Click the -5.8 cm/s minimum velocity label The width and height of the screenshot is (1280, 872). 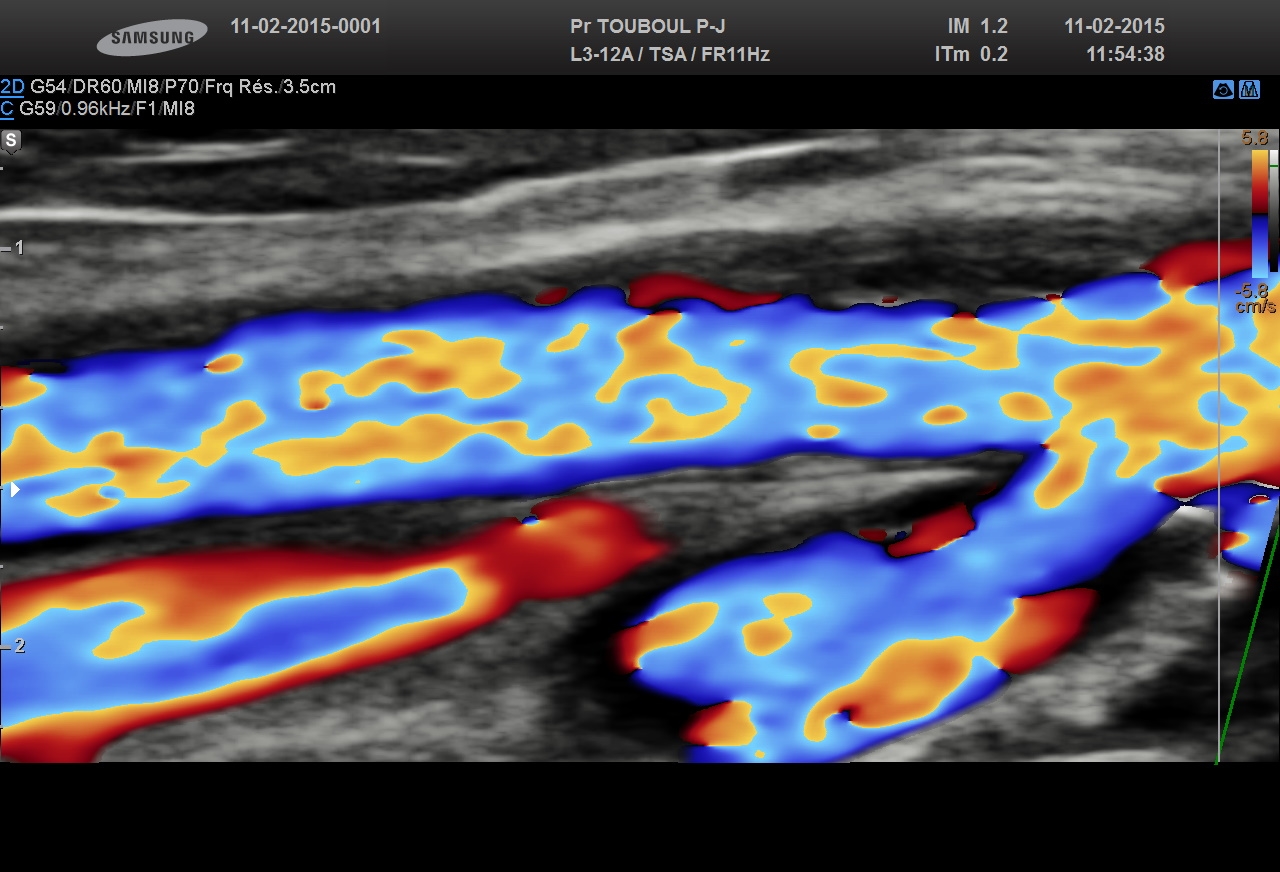coord(1254,299)
